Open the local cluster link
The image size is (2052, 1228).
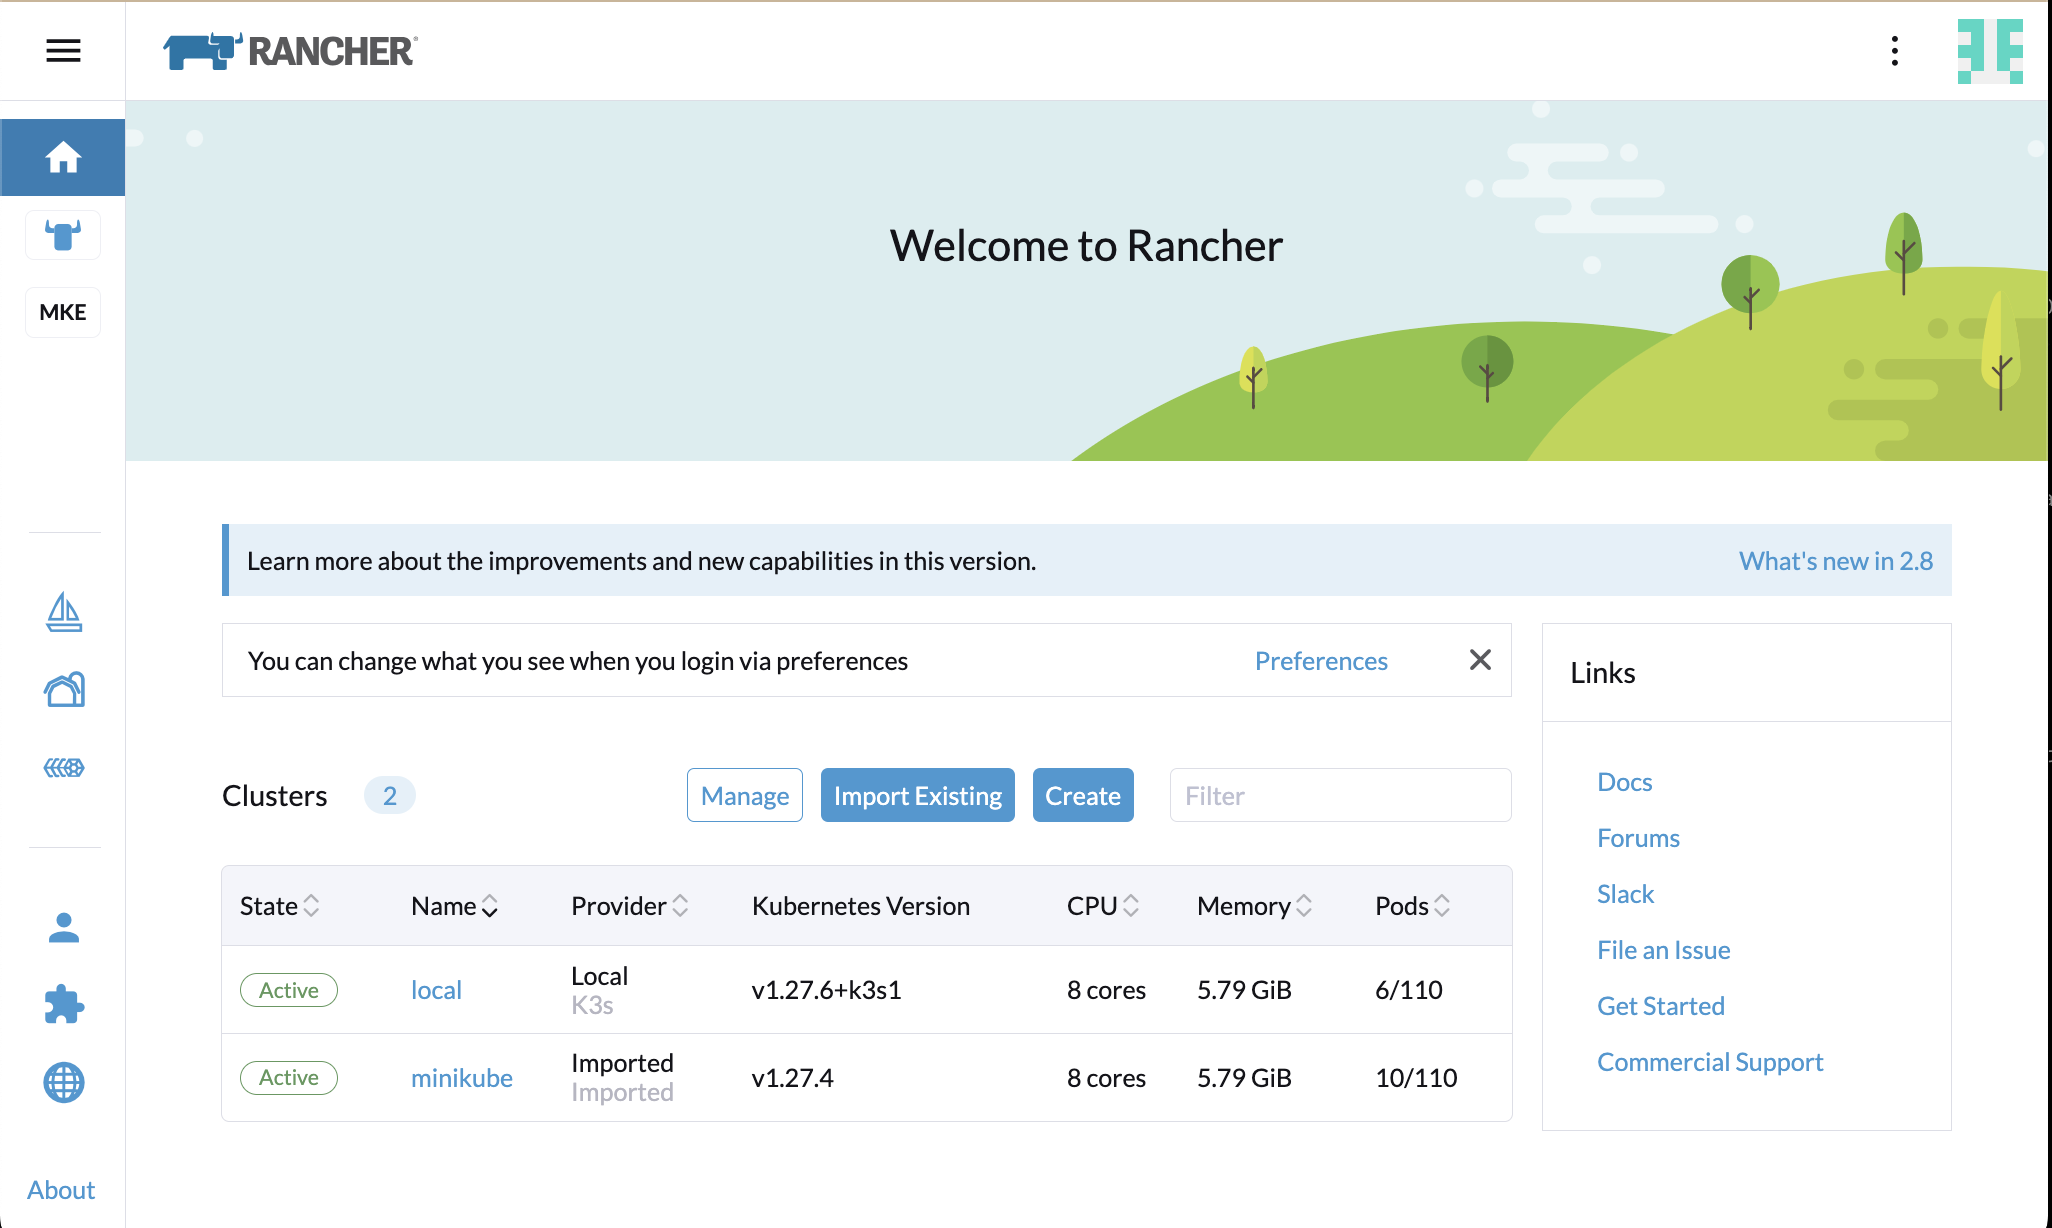click(436, 990)
